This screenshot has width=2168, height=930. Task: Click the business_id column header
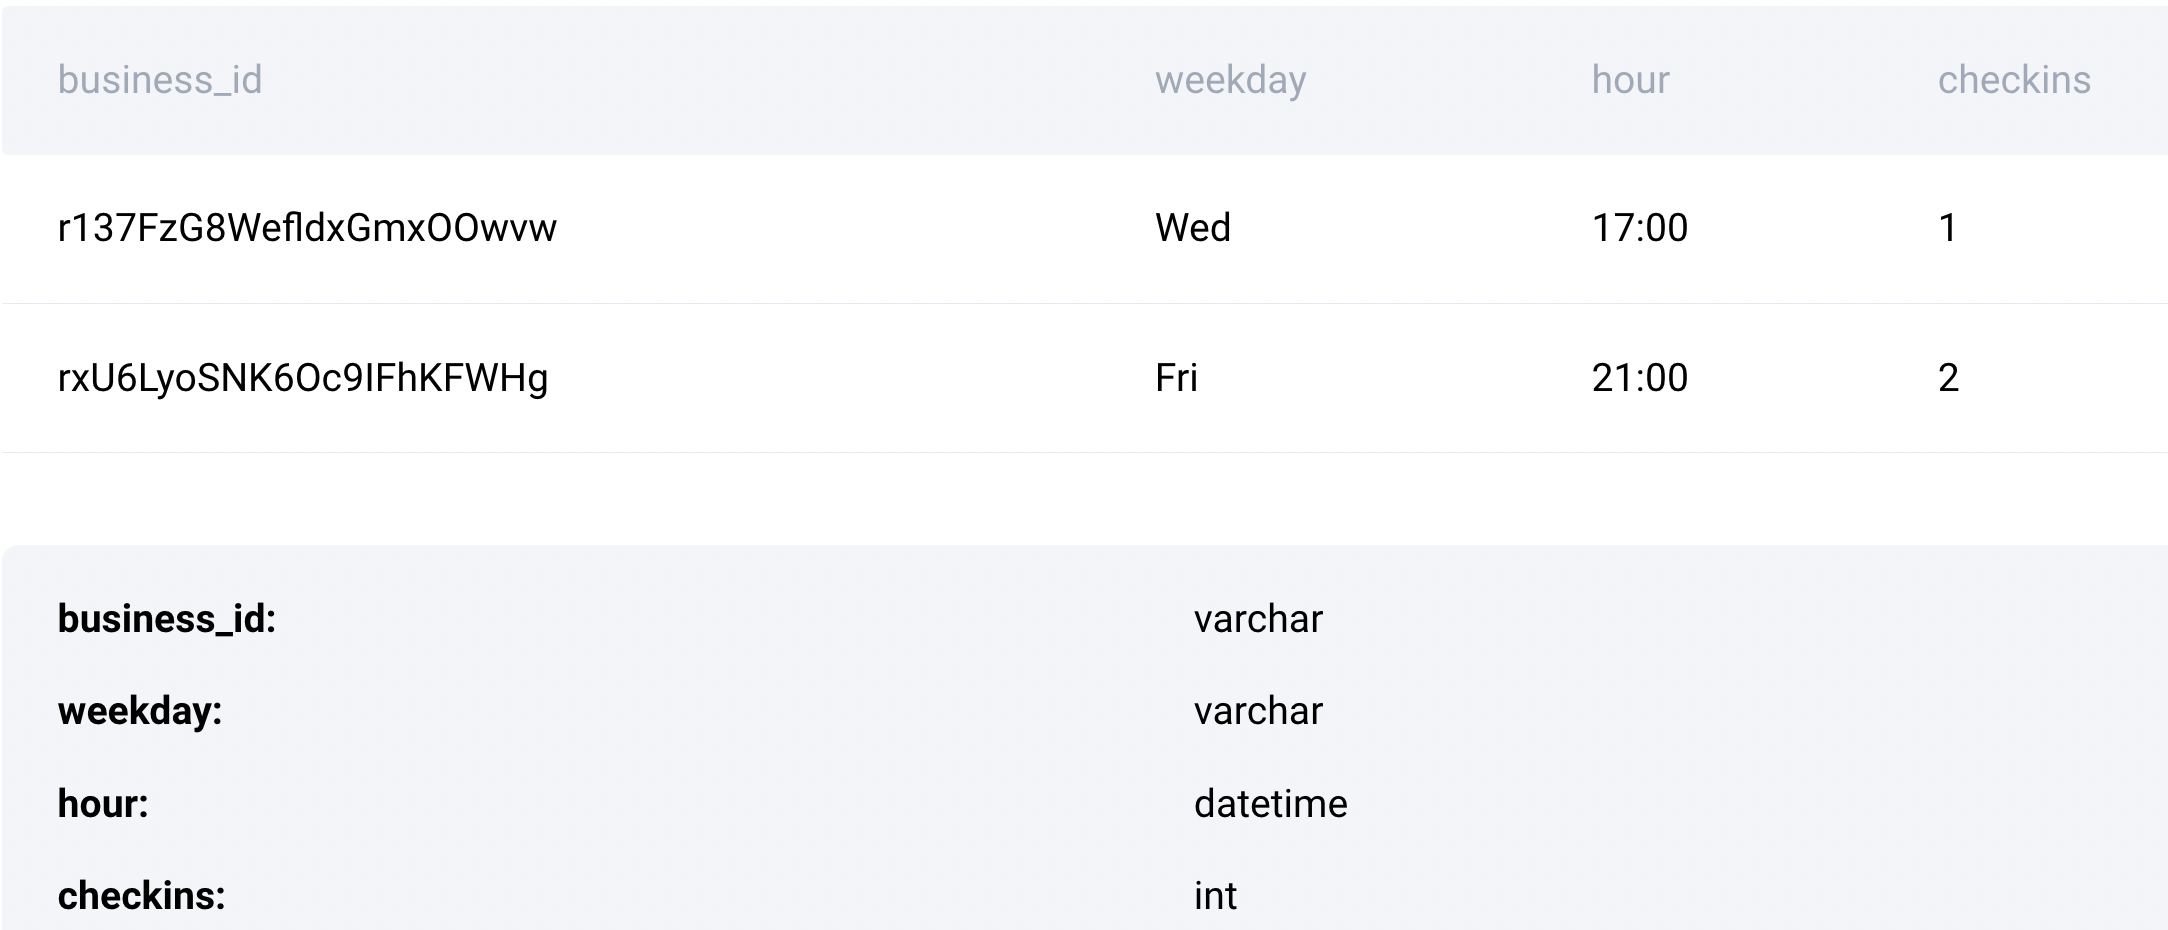[160, 80]
